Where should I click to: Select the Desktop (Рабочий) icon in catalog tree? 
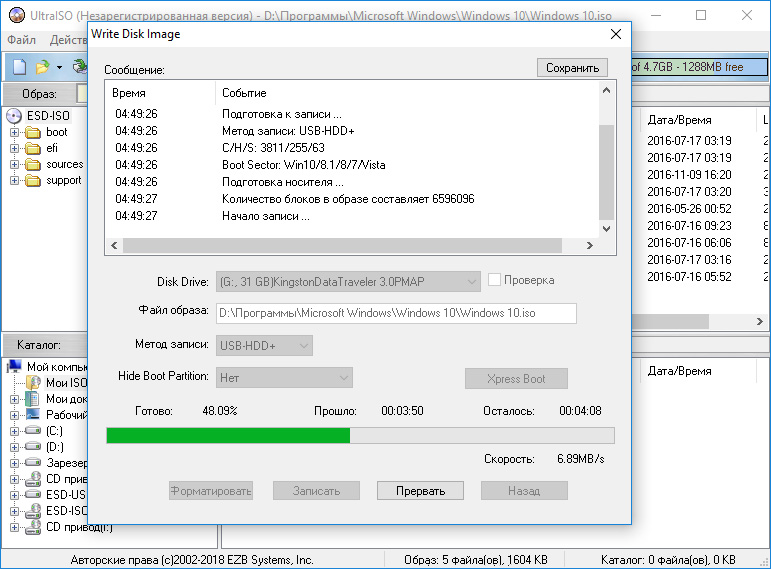[33, 415]
